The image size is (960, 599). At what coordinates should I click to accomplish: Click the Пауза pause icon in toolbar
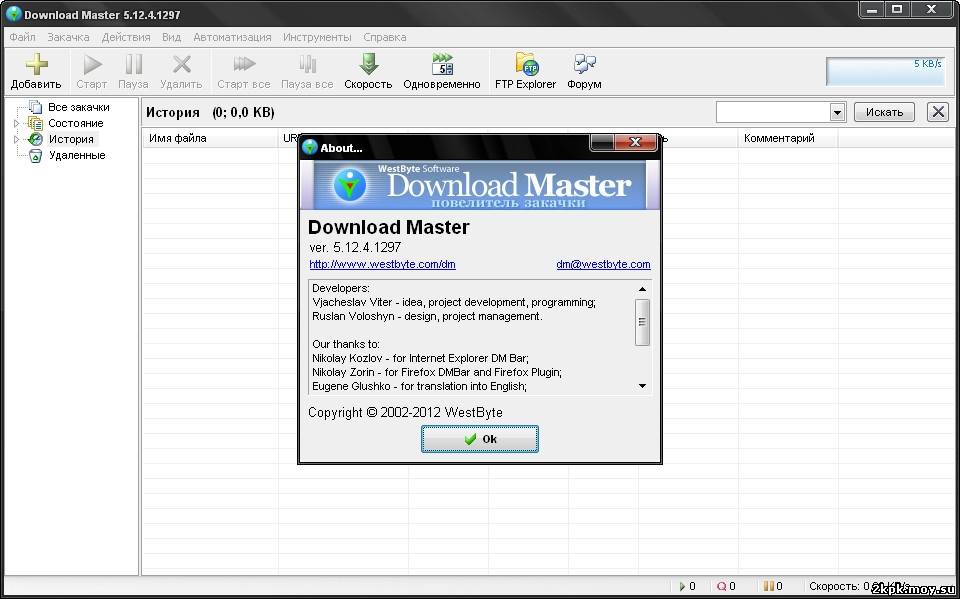[x=133, y=64]
